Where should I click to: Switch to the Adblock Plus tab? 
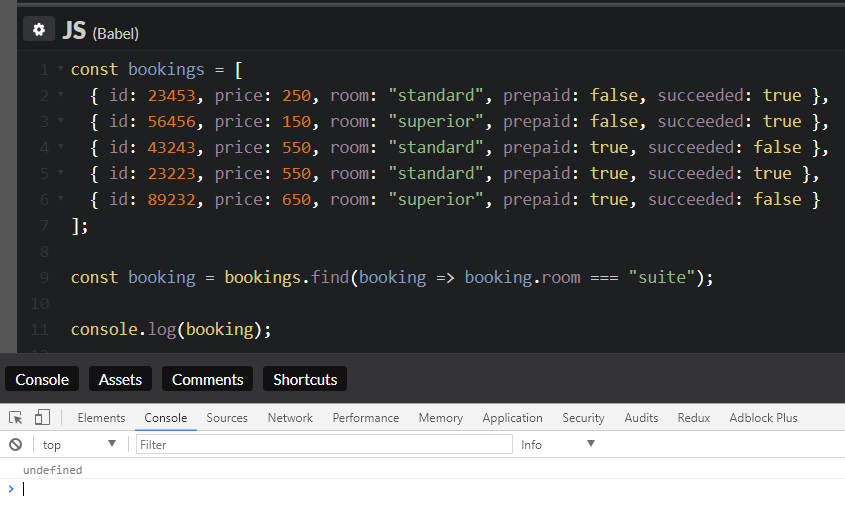pos(763,417)
